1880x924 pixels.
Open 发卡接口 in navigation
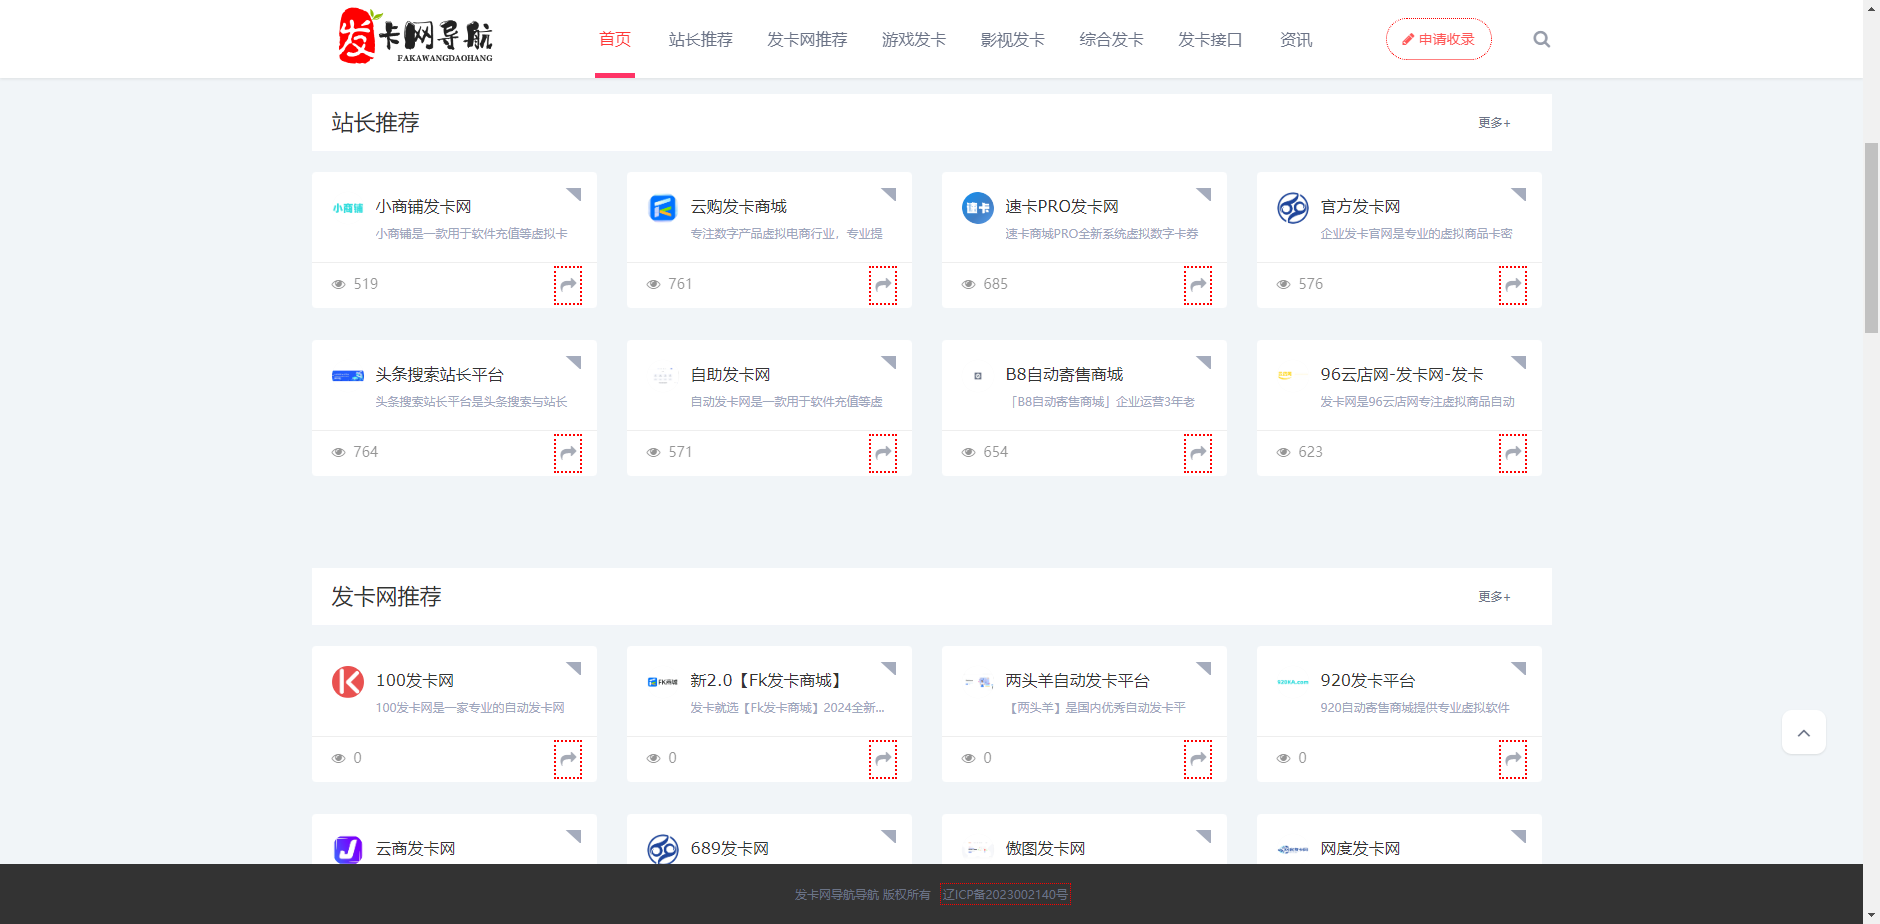(1210, 39)
